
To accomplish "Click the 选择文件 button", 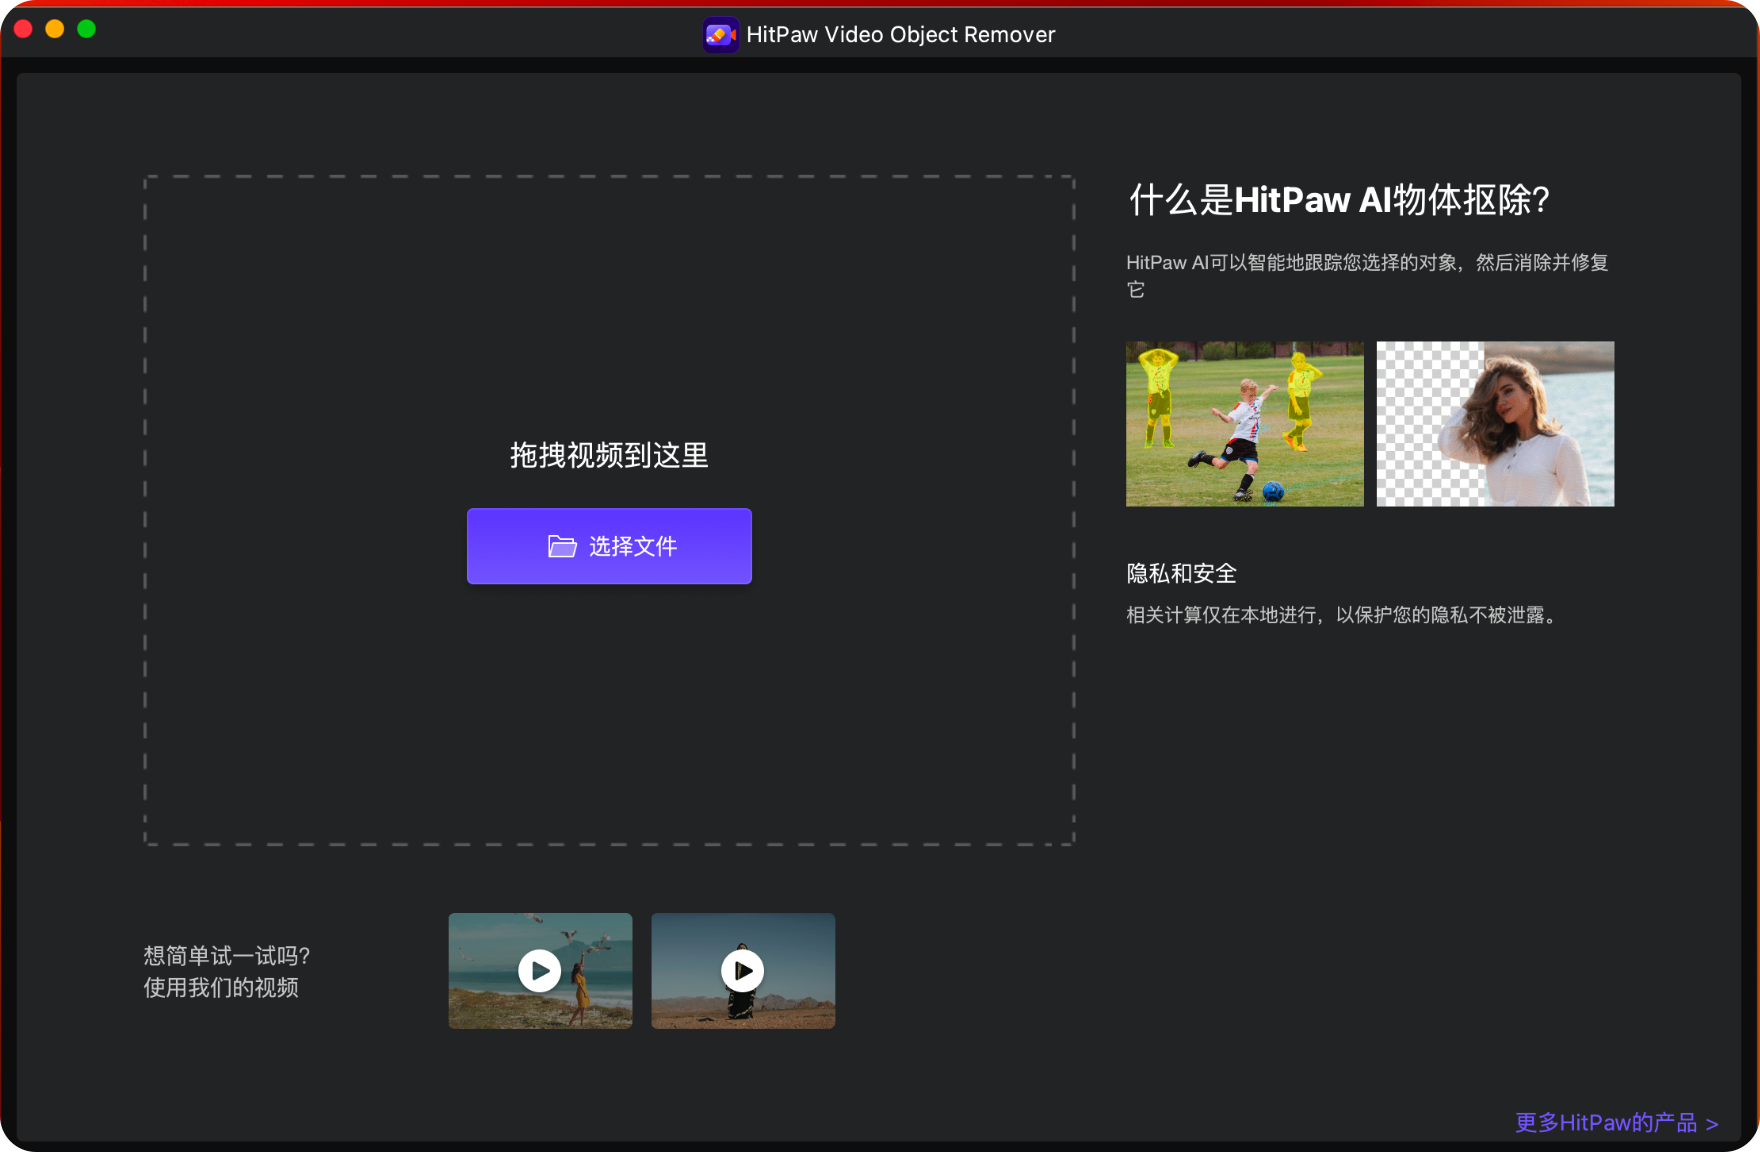I will click(x=609, y=546).
